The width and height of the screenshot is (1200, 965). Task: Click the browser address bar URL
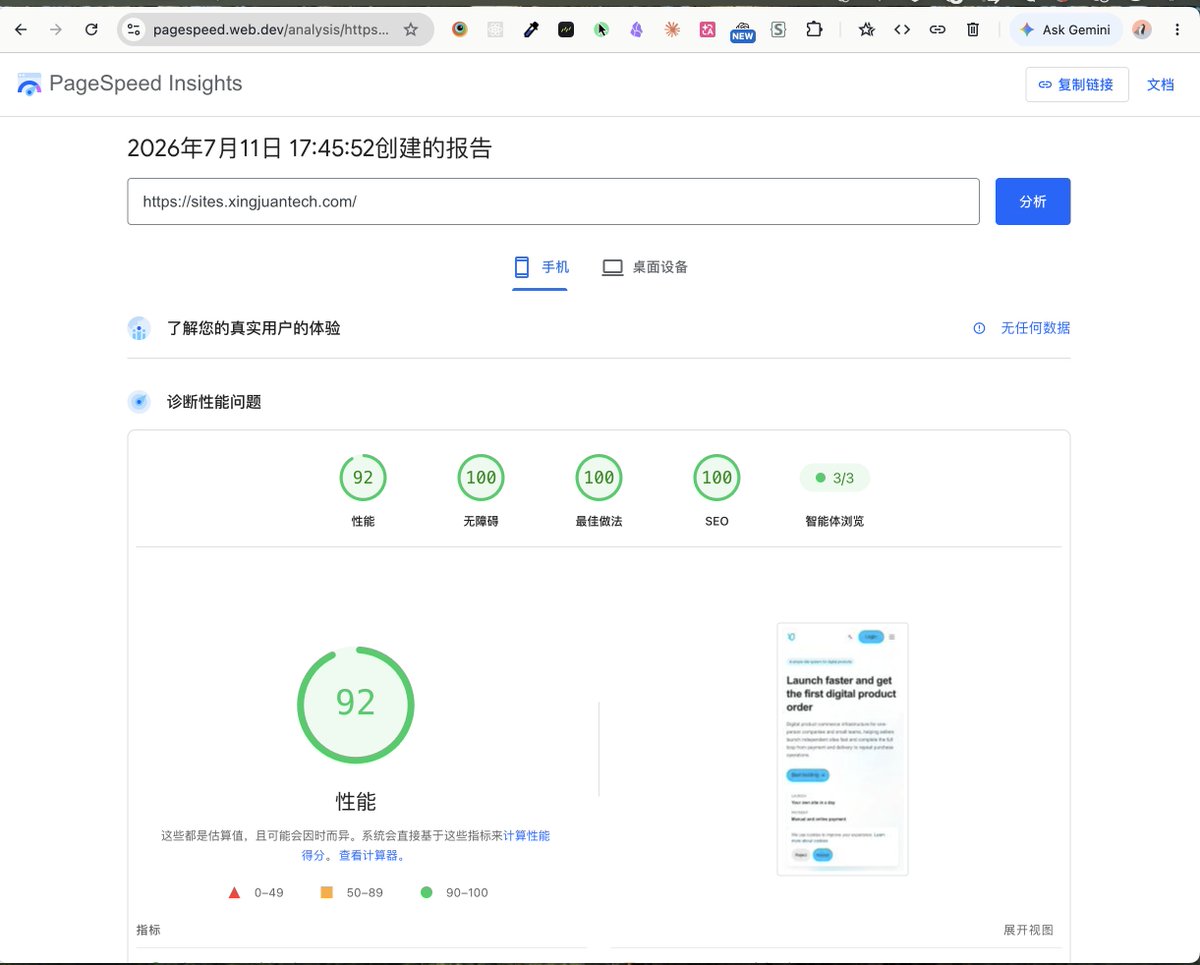pos(270,30)
